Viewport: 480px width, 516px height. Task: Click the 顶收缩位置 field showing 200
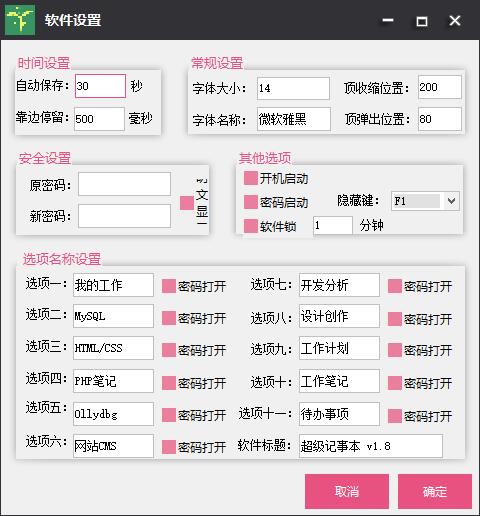(440, 87)
